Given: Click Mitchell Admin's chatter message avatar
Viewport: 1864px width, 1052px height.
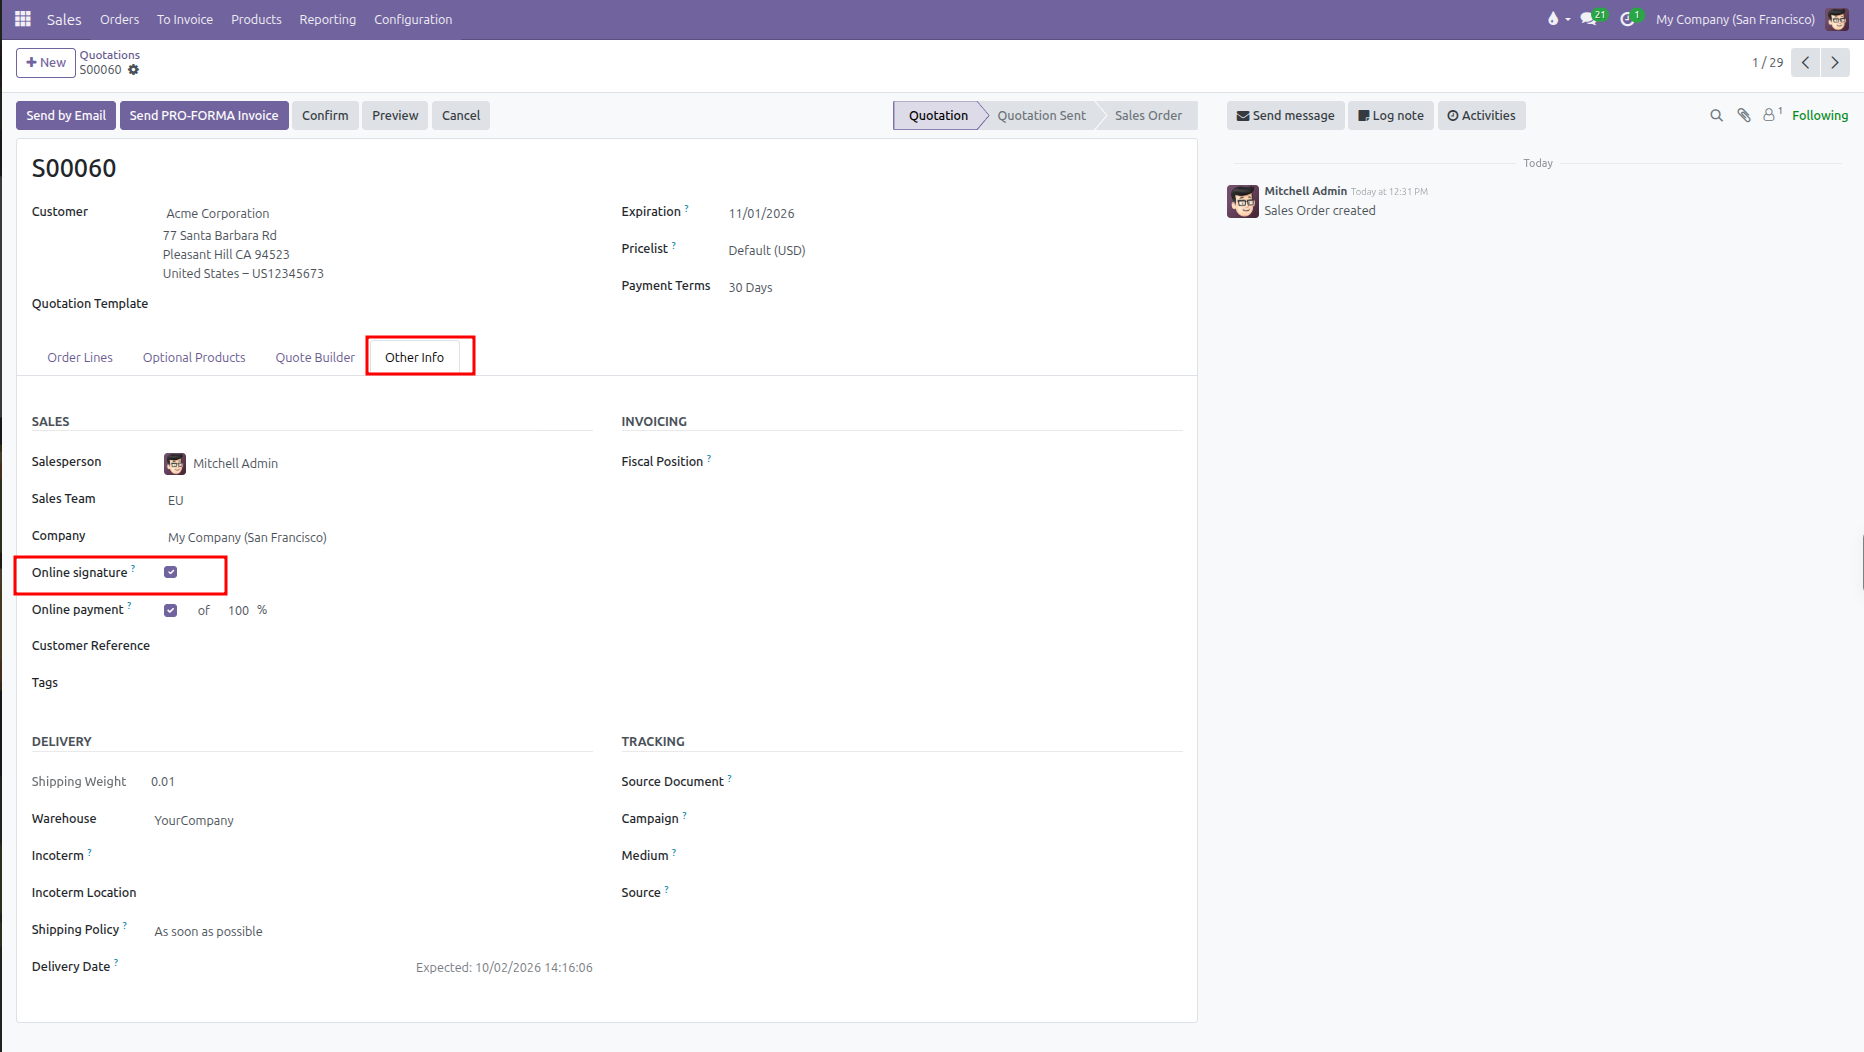Looking at the screenshot, I should click(1243, 201).
